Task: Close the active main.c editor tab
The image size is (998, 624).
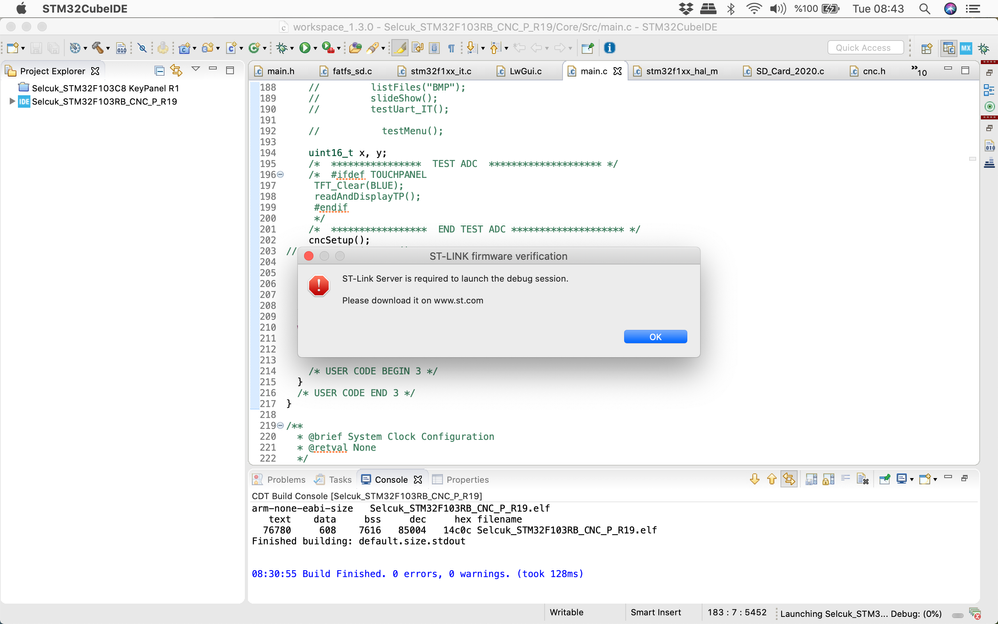Action: click(x=617, y=71)
